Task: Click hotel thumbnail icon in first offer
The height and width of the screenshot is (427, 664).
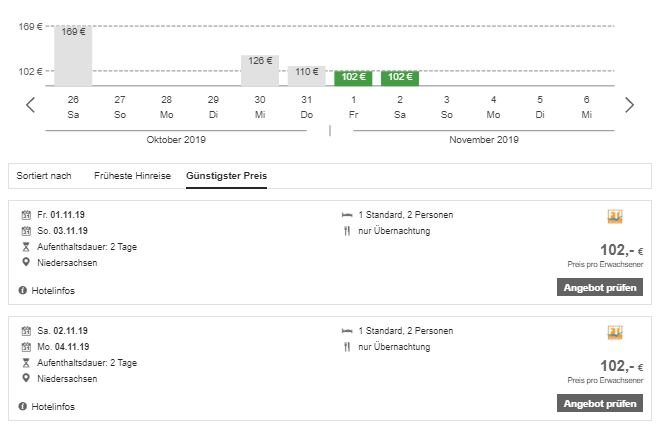Action: 615,217
